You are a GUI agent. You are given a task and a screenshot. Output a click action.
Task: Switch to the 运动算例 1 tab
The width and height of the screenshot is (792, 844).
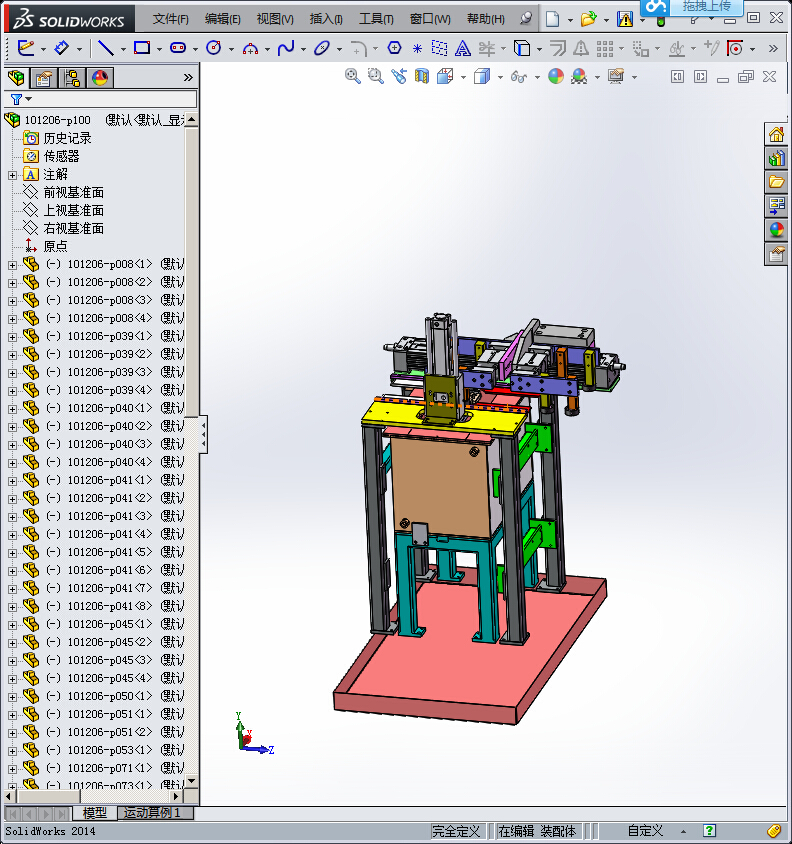click(152, 813)
